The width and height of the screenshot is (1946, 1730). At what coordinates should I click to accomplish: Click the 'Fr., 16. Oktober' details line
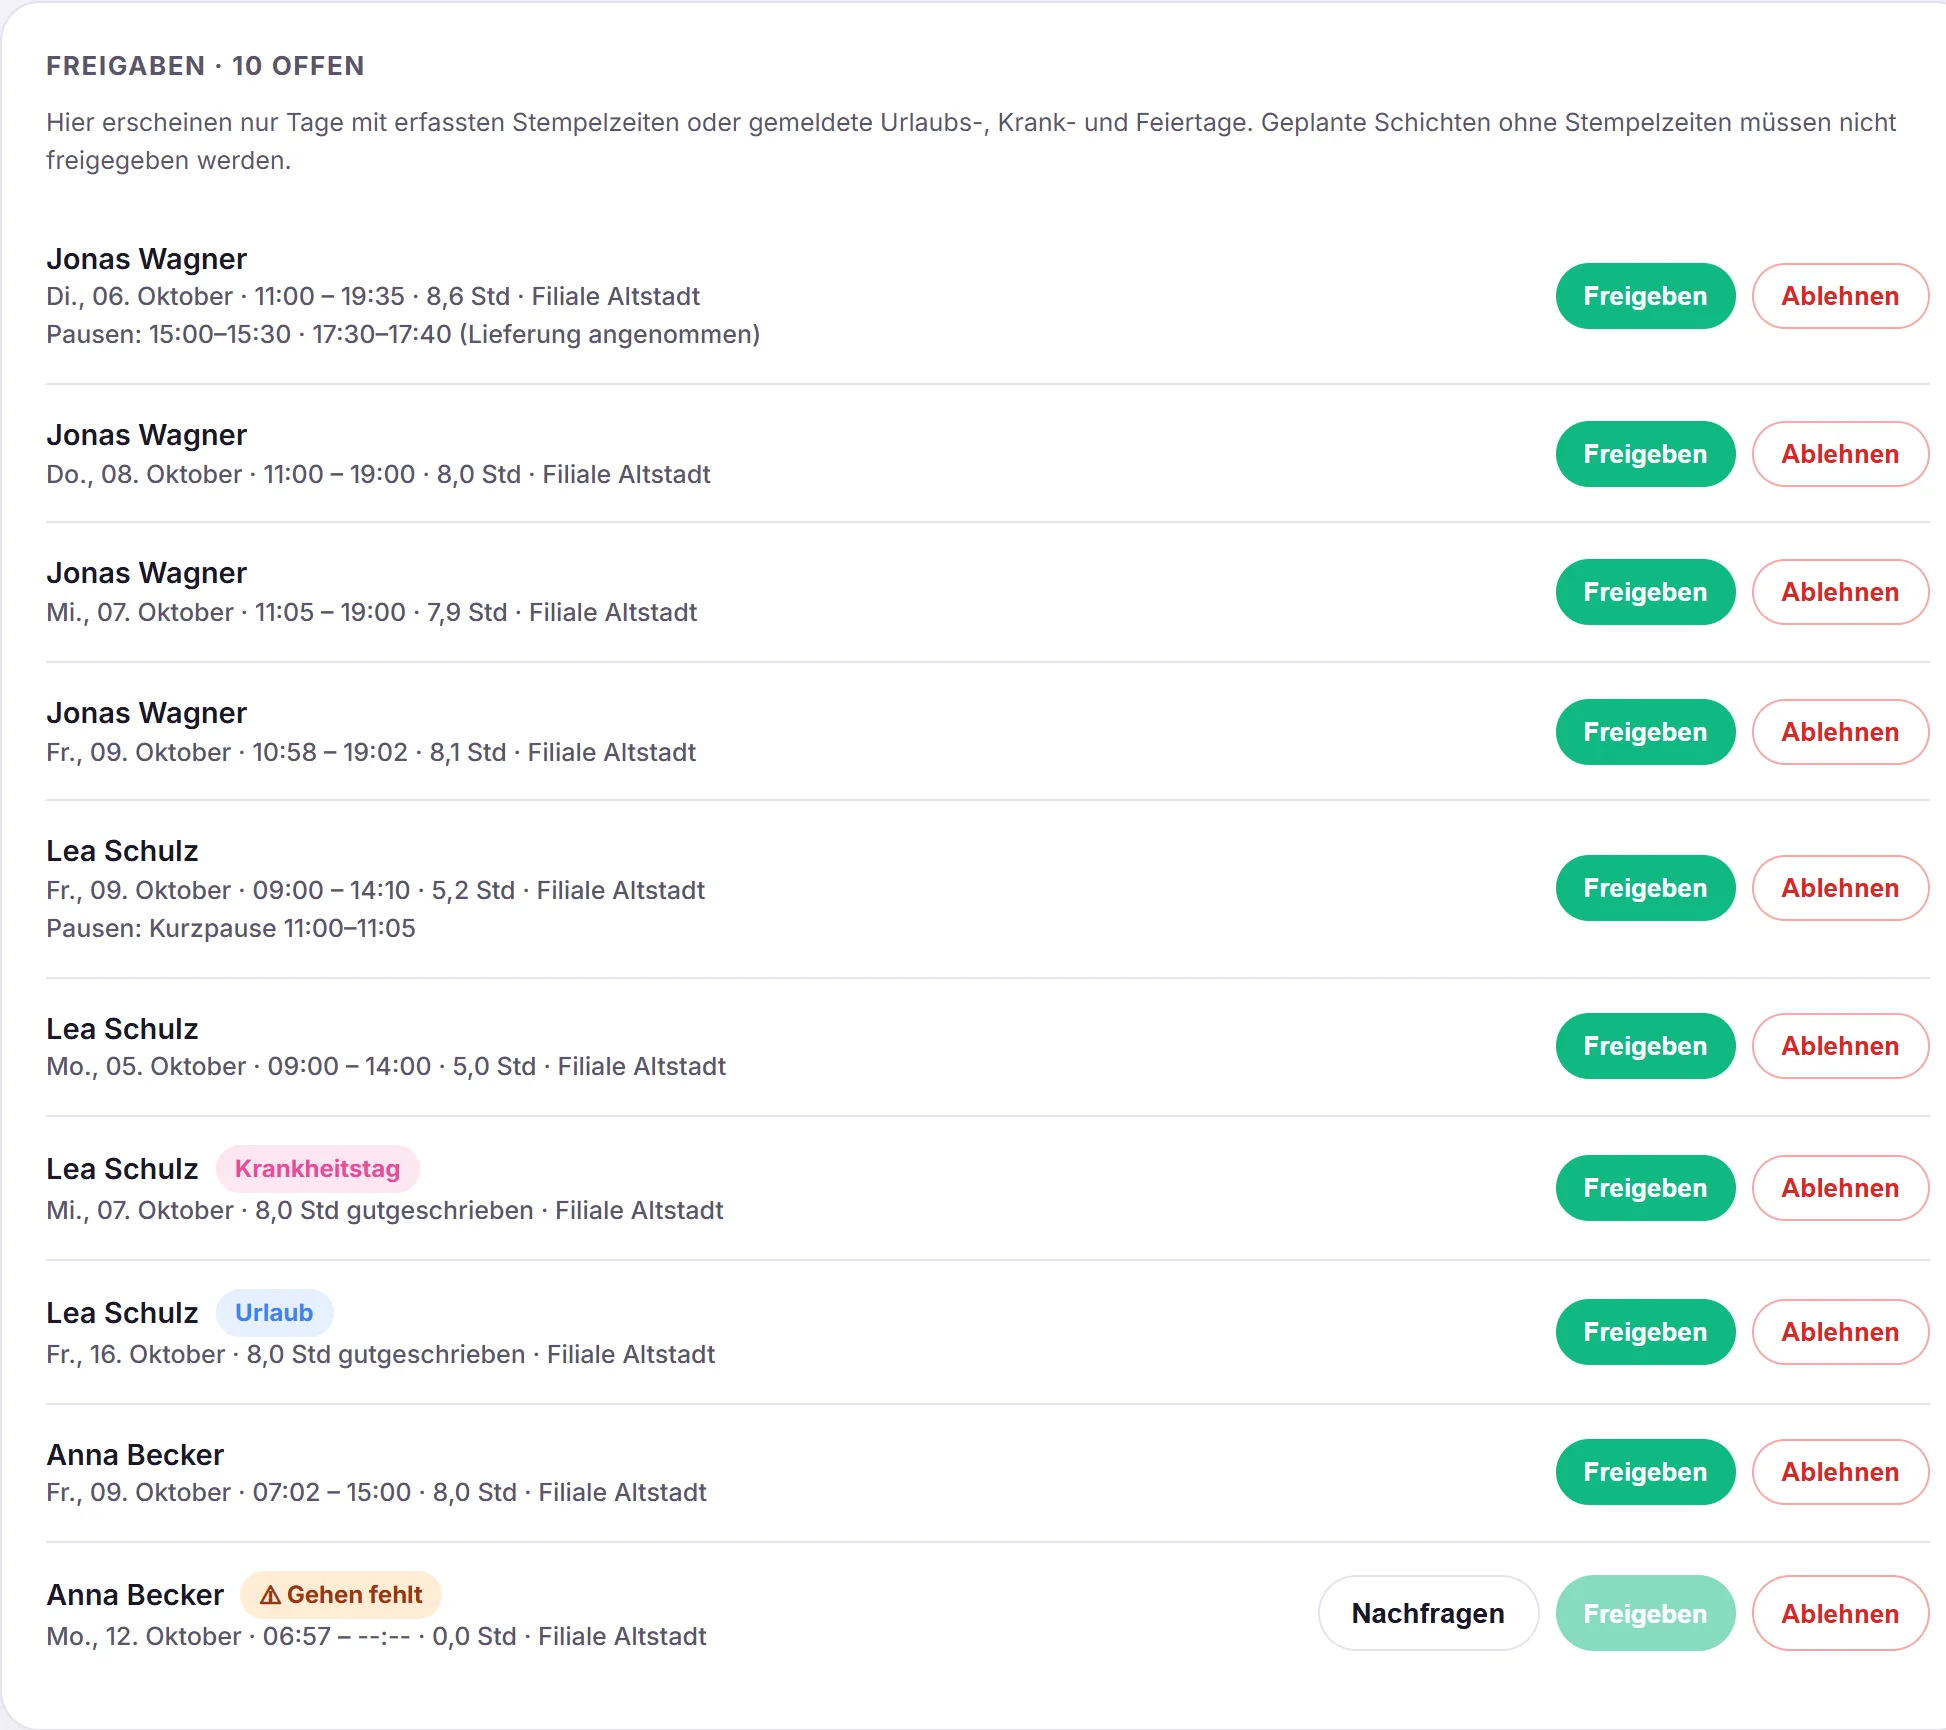381,1354
